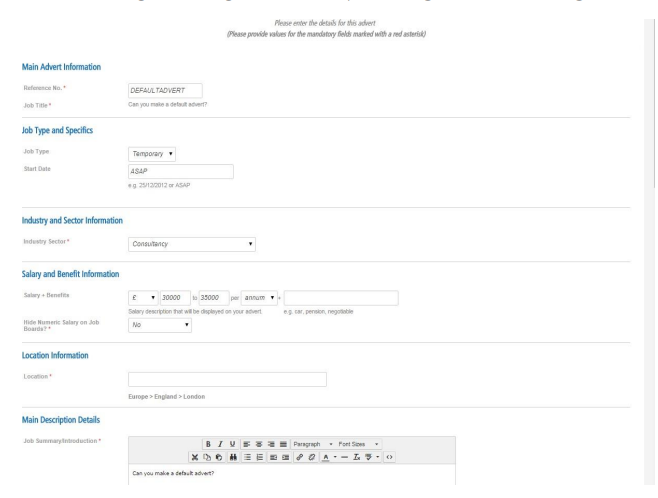The width and height of the screenshot is (658, 498).
Task: Click the 'e.g. car, pension, negotiable' hint
Action: 319,311
